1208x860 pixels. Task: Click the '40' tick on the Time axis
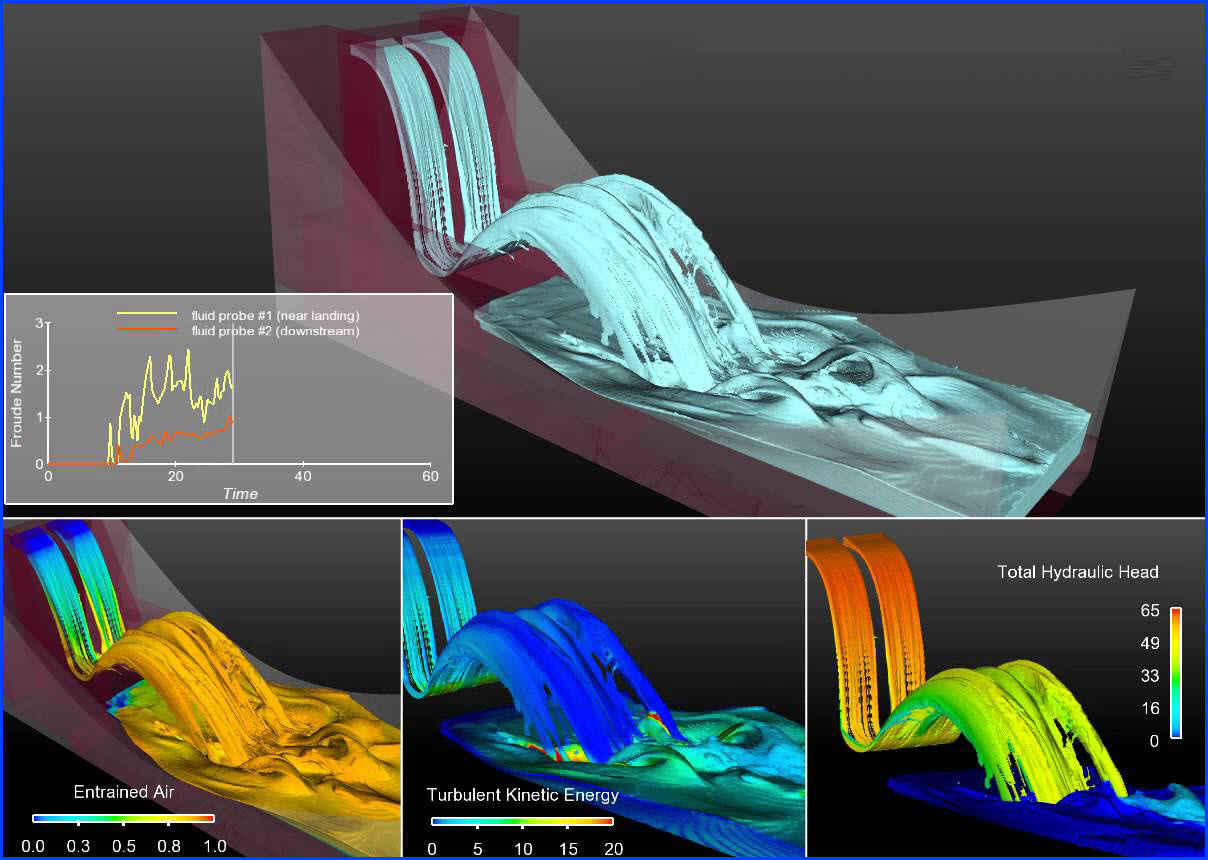(x=303, y=475)
